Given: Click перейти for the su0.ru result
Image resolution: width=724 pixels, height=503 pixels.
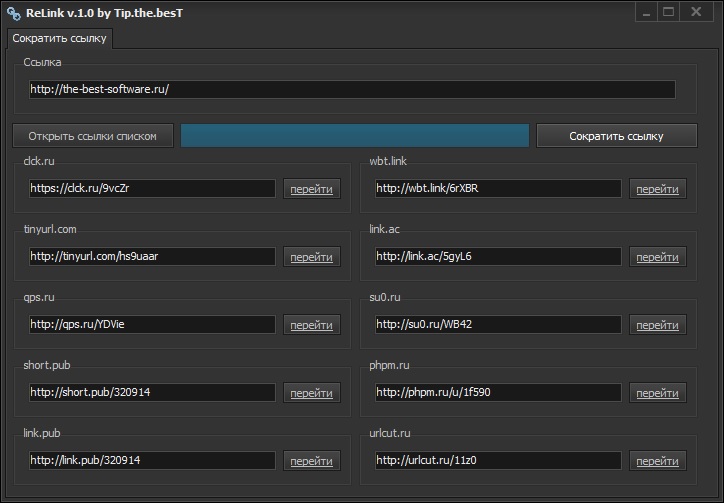Looking at the screenshot, I should (657, 325).
